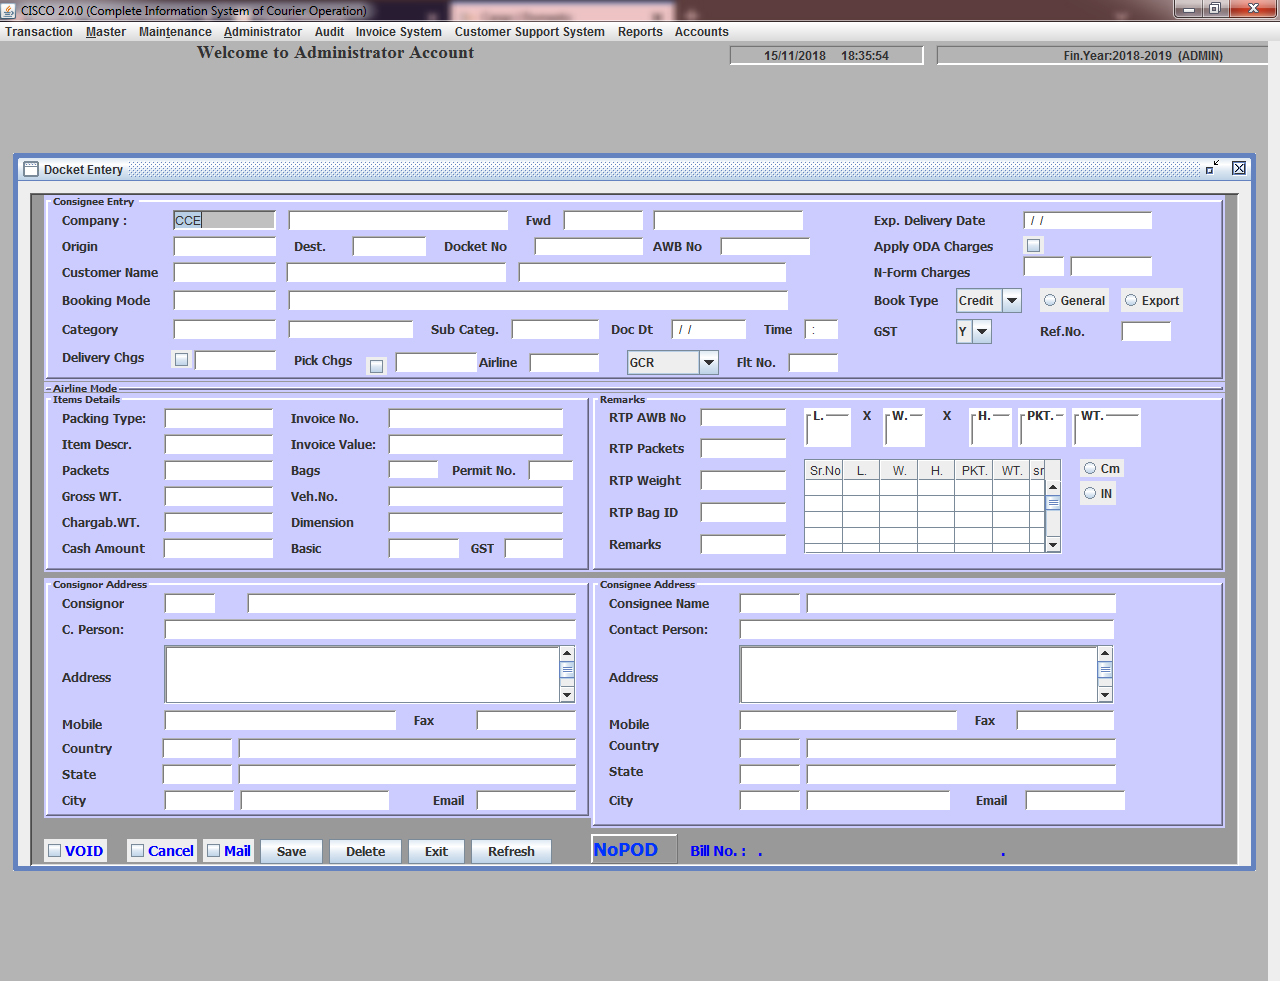Click the Company code field containing CCE
The image size is (1280, 981).
pos(224,220)
